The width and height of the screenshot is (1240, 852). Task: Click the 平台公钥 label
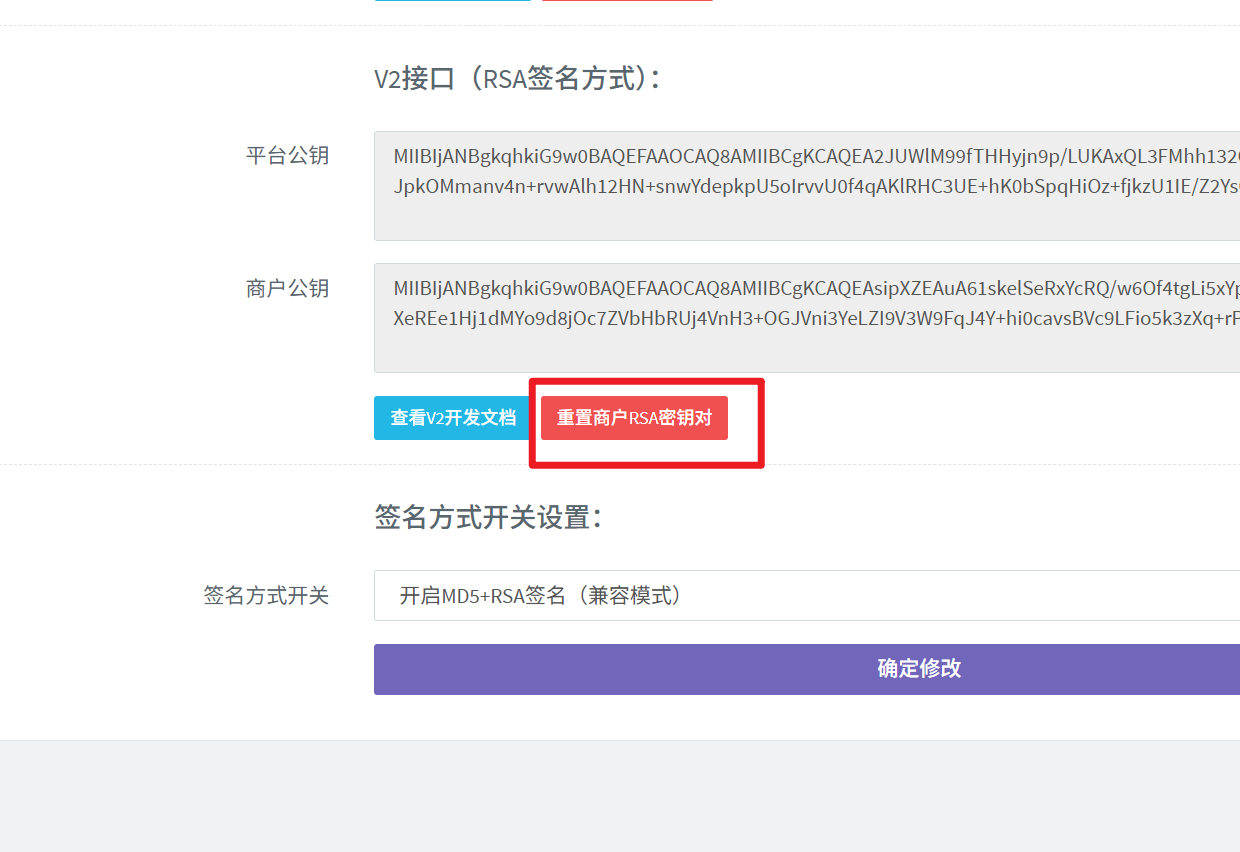pos(287,156)
